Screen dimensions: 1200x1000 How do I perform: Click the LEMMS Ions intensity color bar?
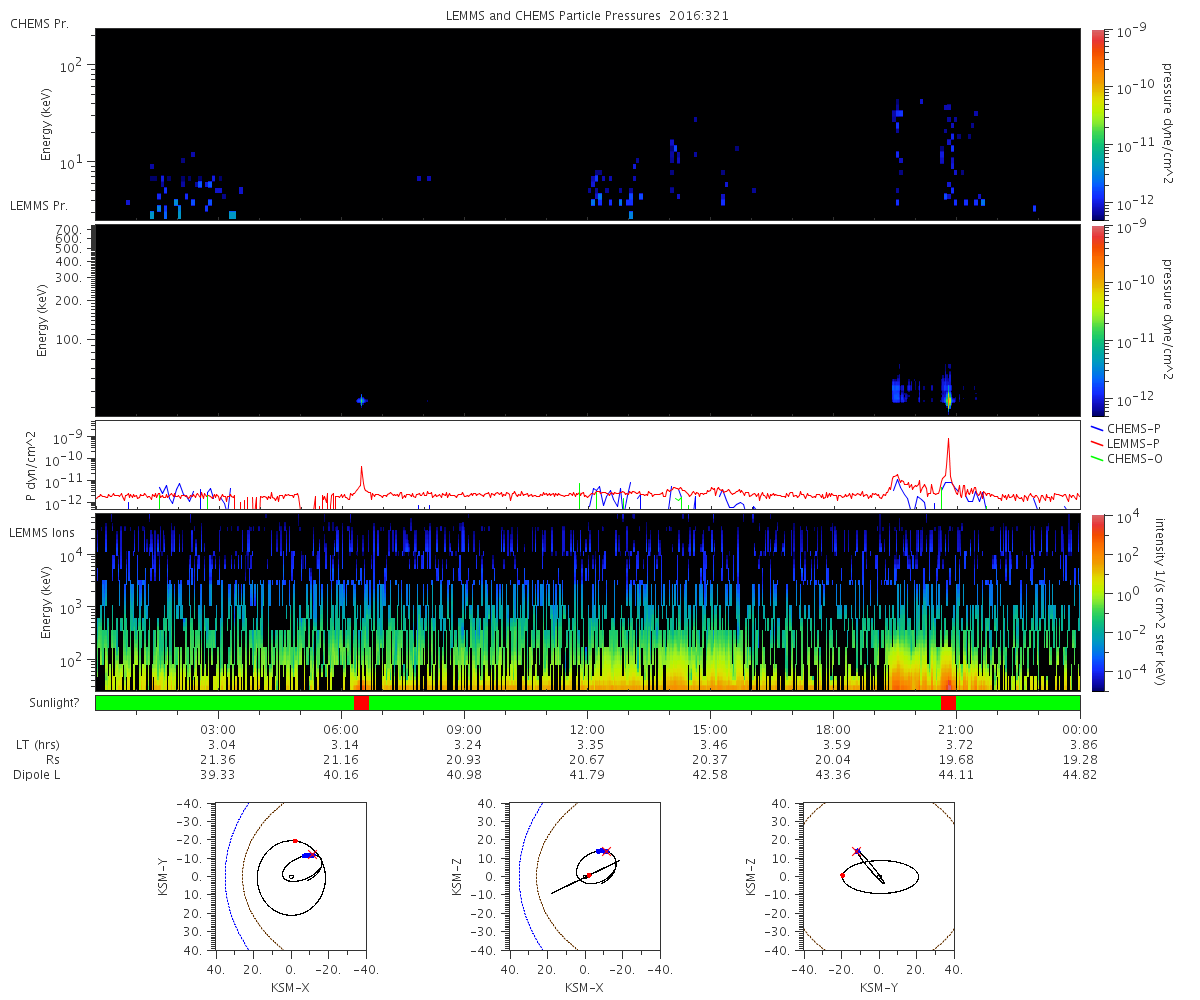[1097, 602]
